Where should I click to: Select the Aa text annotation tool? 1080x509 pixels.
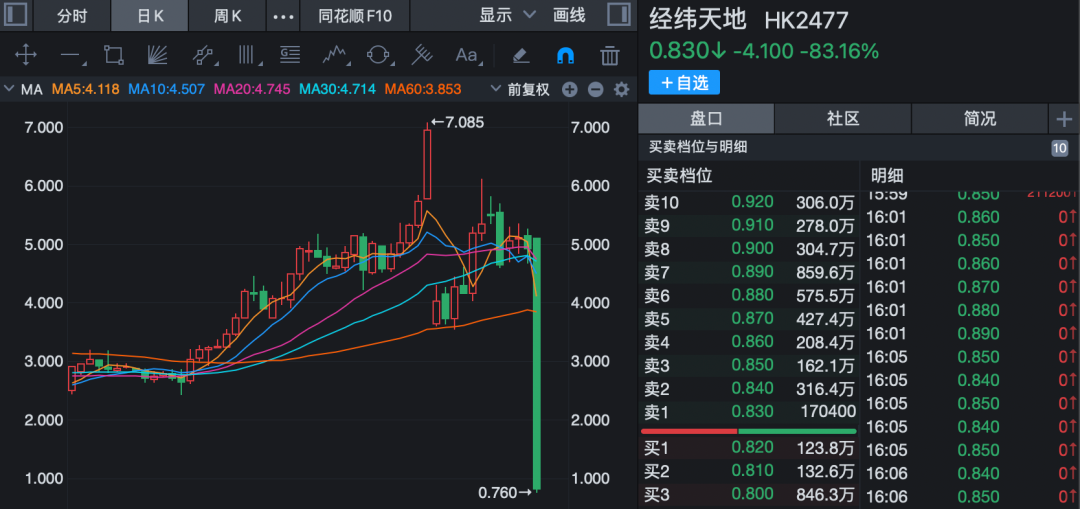click(468, 55)
